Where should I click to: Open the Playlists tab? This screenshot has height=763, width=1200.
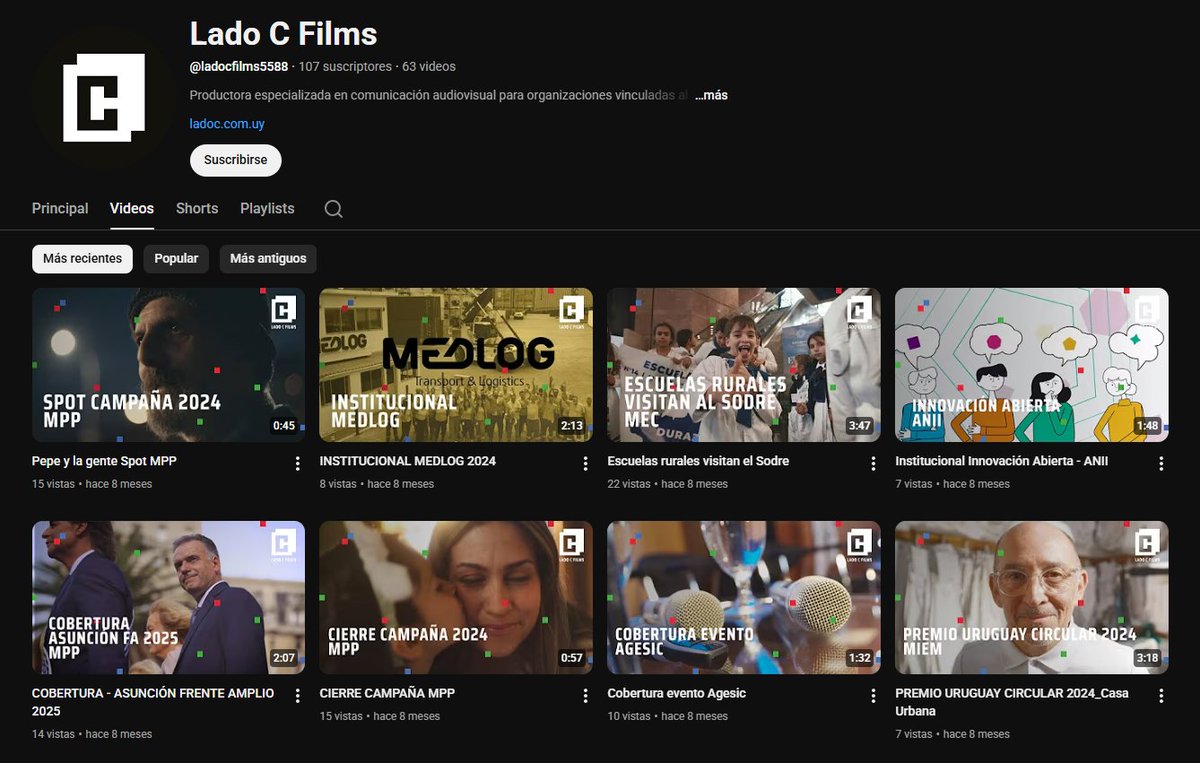[266, 208]
